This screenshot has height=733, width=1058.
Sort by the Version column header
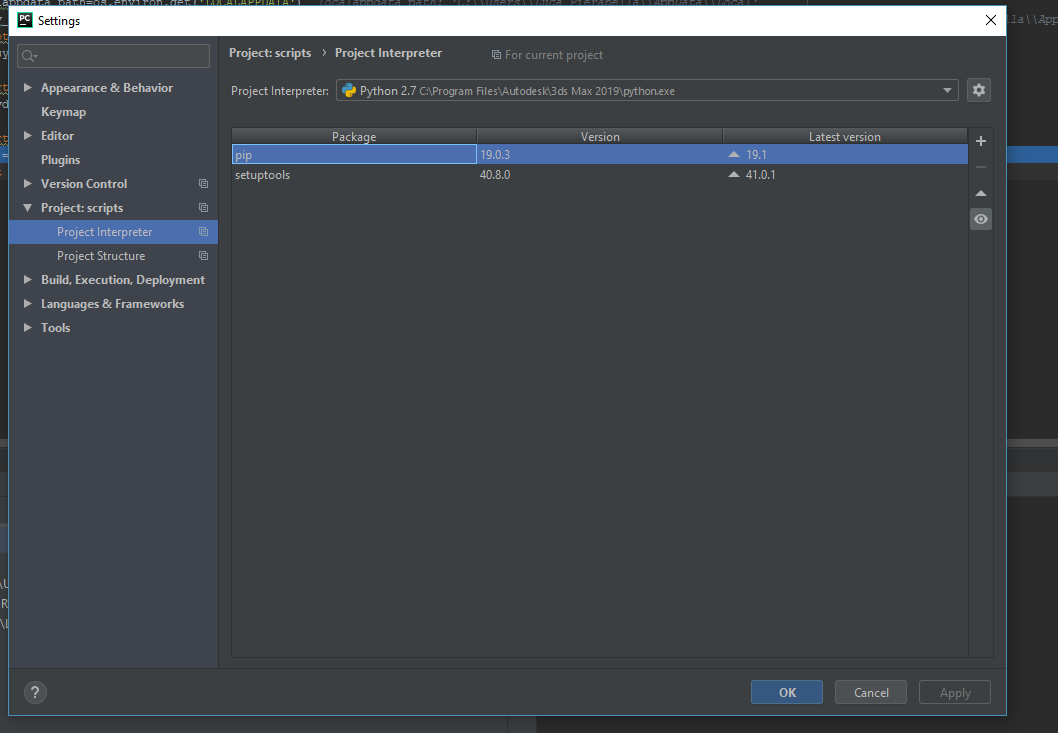point(600,136)
